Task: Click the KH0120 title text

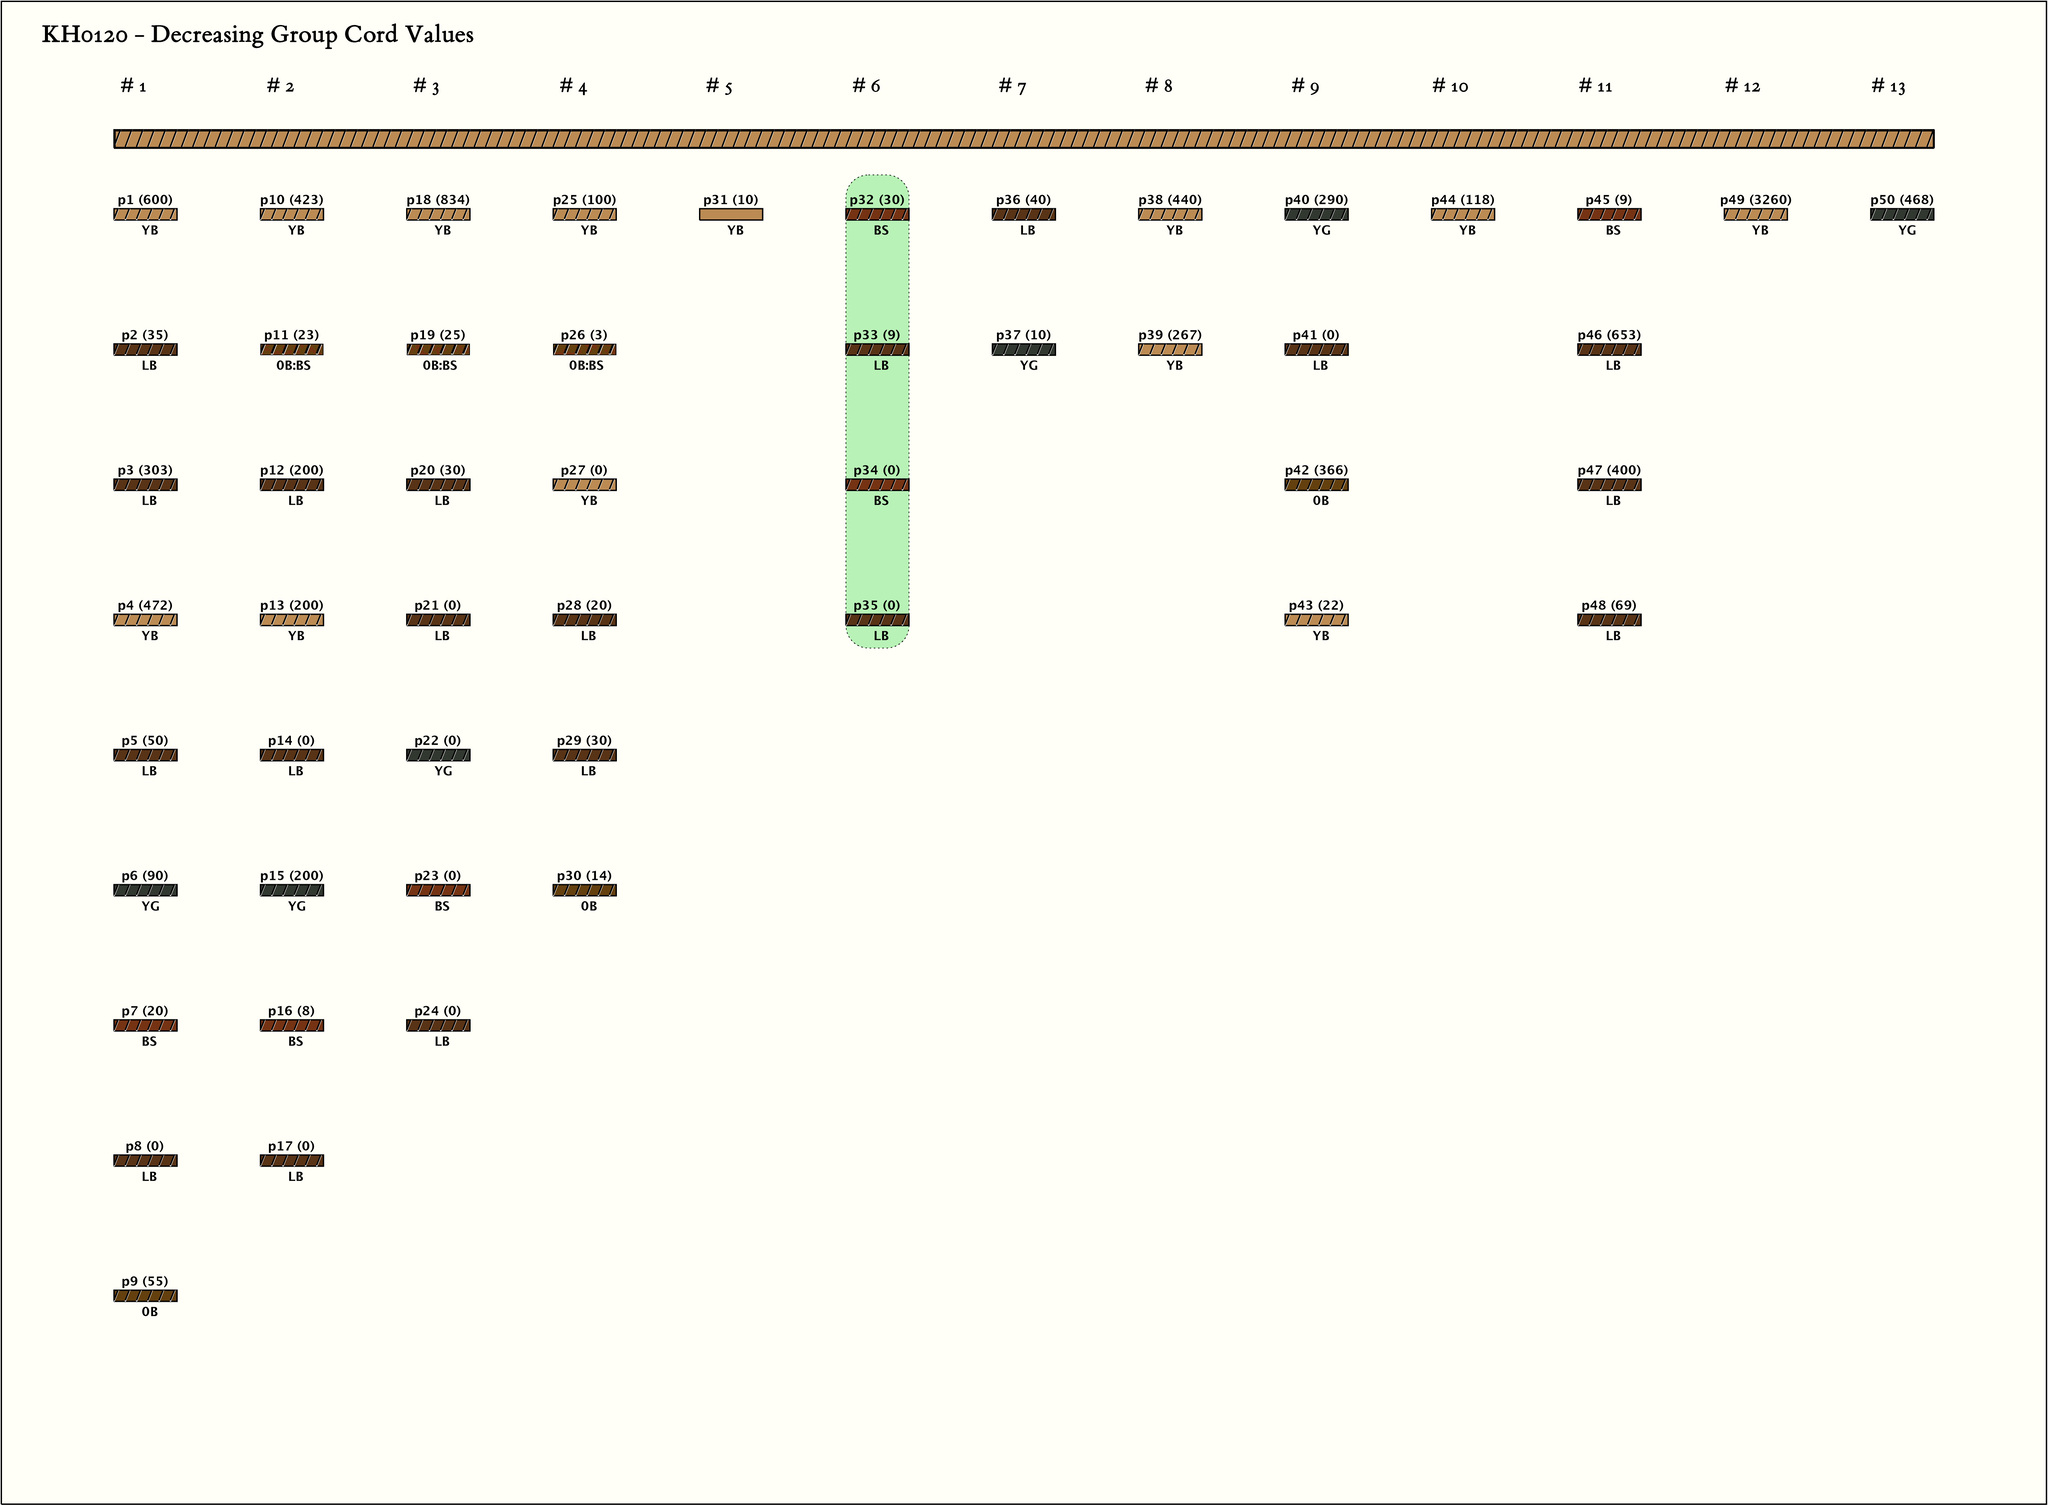Action: pos(257,35)
